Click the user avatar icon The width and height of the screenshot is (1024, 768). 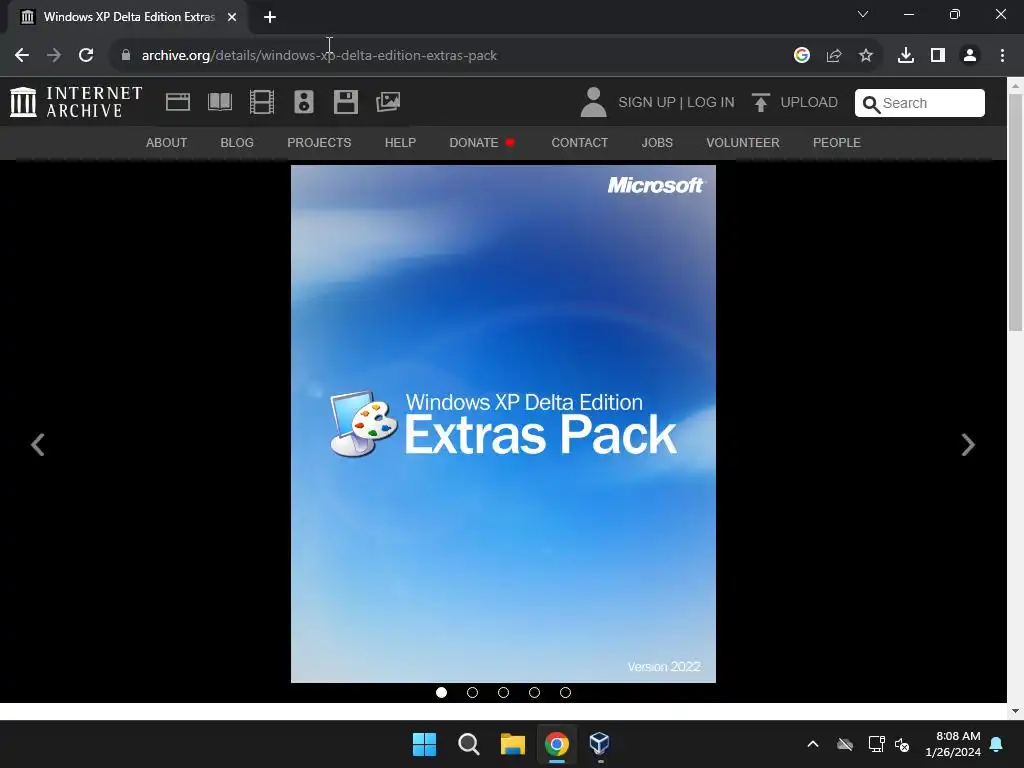click(593, 103)
